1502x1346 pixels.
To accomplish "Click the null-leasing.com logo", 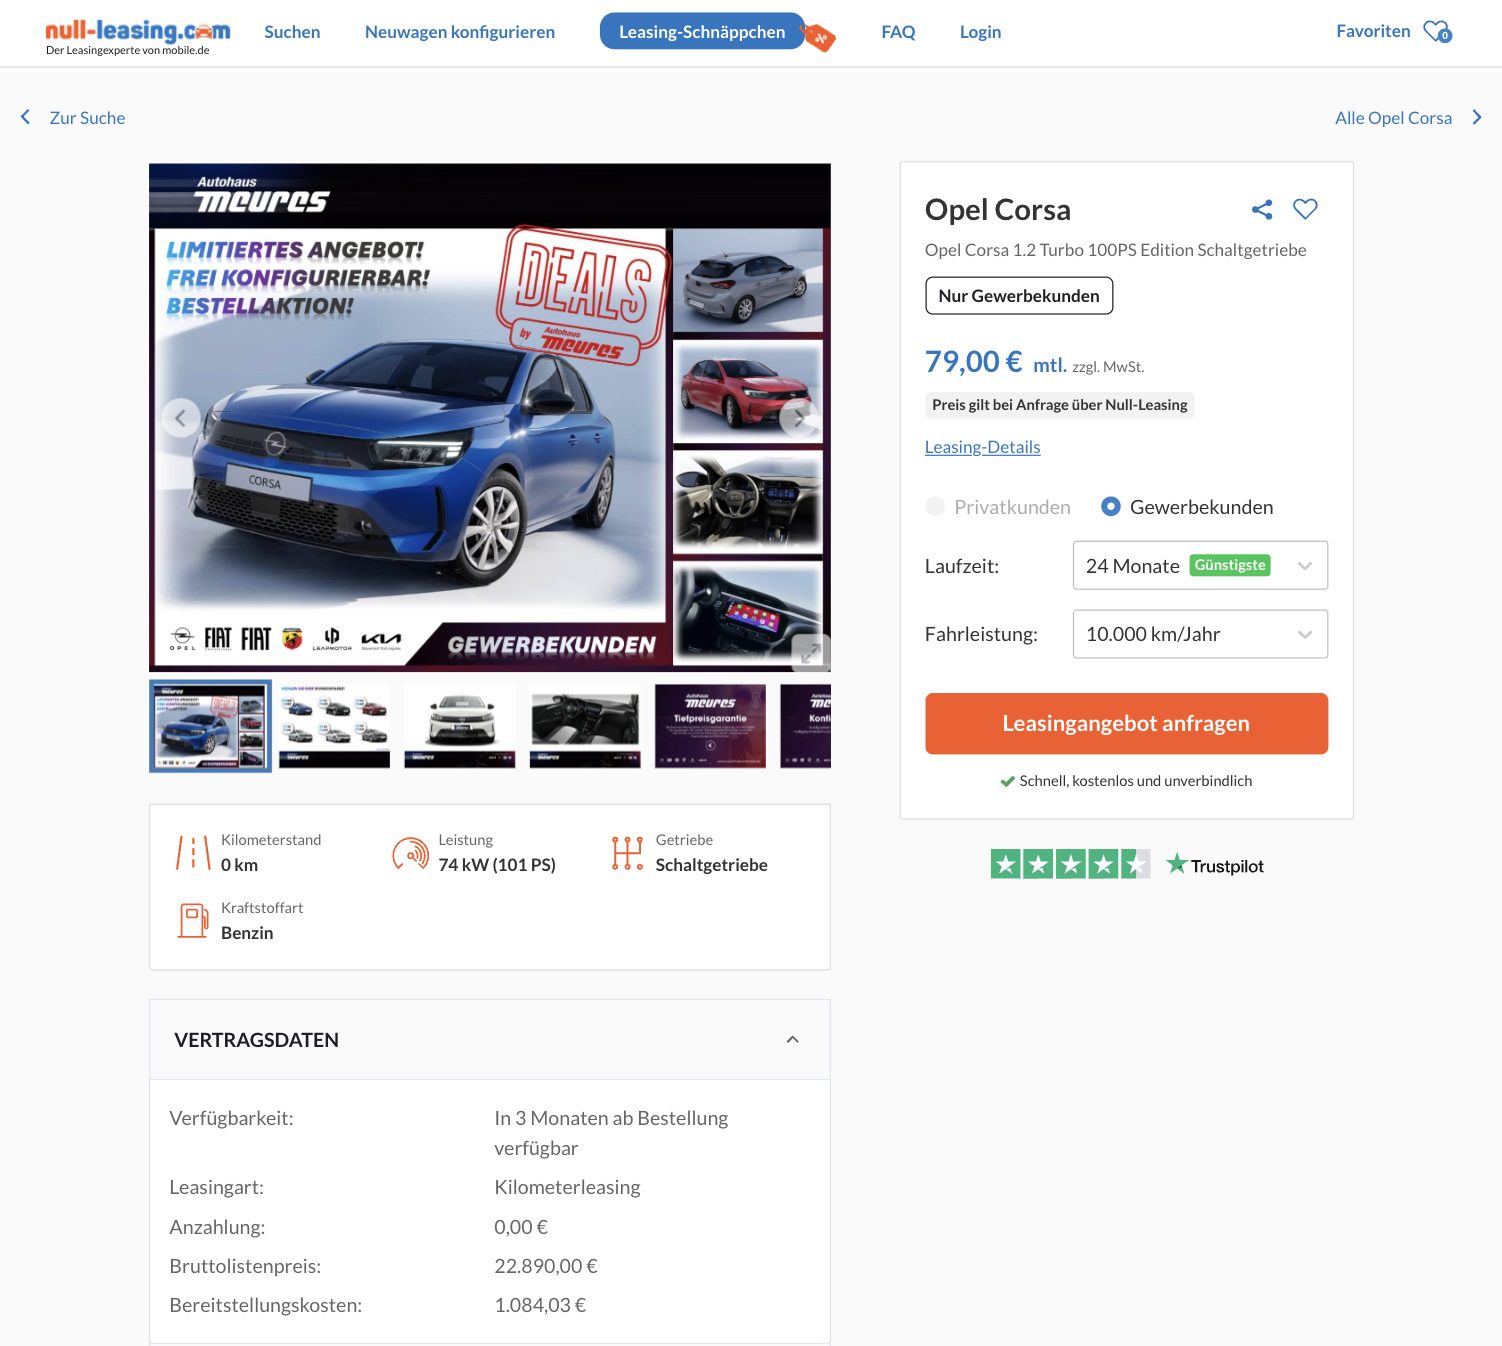I will 137,36.
